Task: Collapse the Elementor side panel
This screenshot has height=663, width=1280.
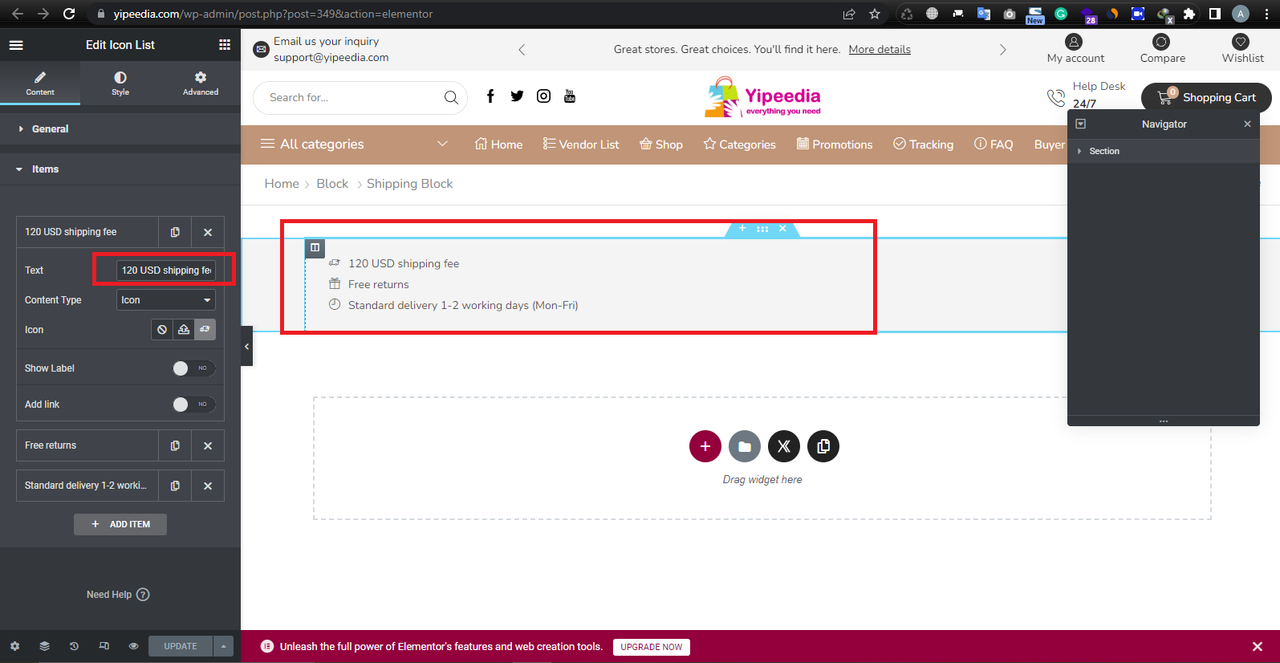Action: pos(247,346)
